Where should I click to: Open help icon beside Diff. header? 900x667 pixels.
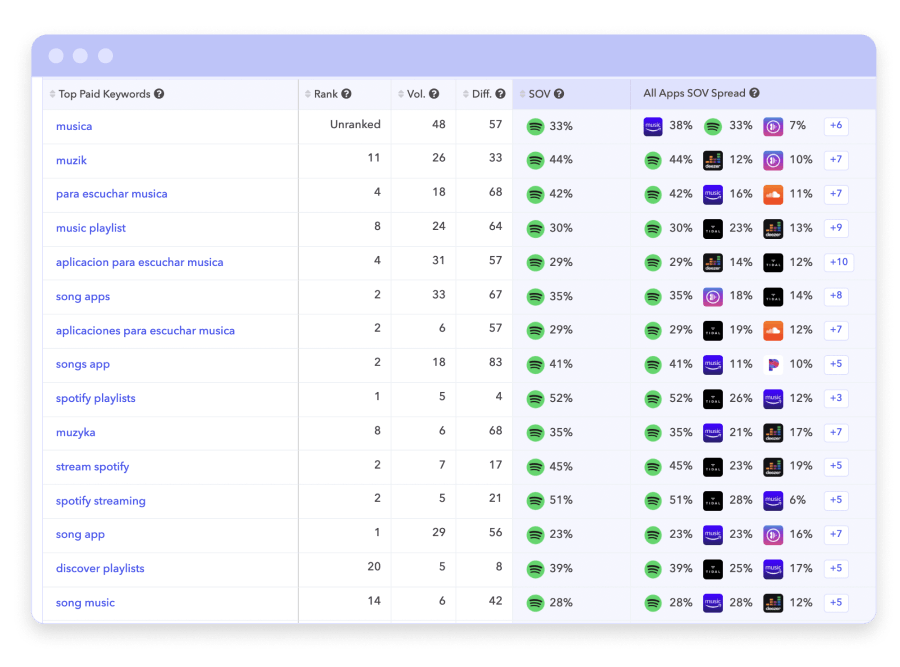tap(501, 94)
